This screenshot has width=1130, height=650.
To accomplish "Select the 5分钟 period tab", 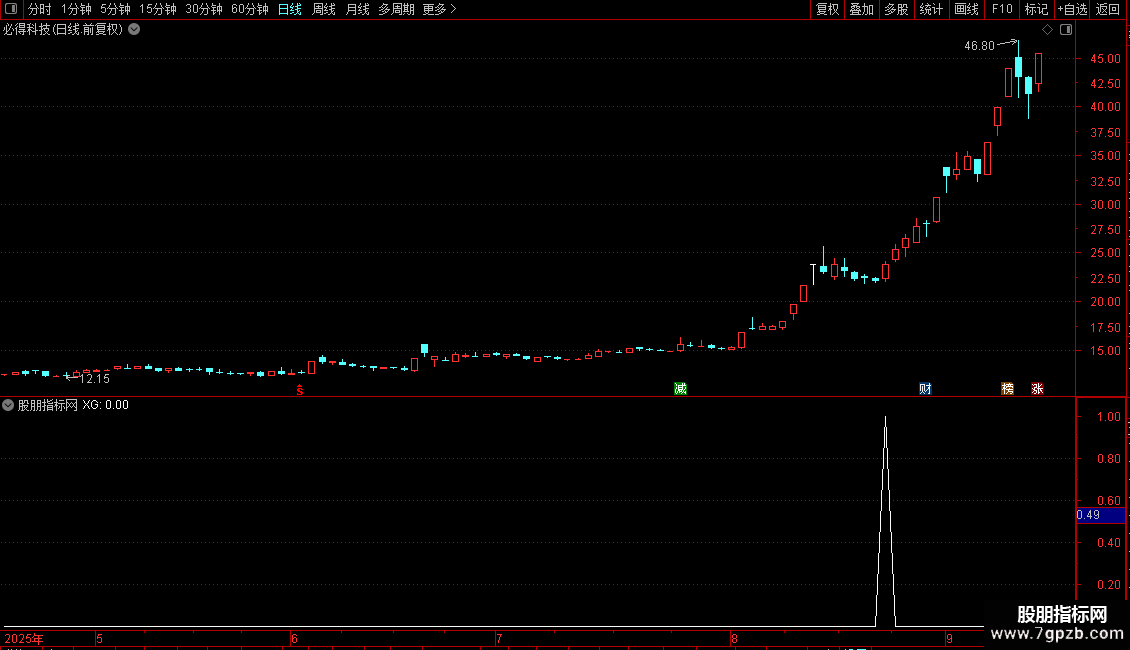I will [x=115, y=9].
